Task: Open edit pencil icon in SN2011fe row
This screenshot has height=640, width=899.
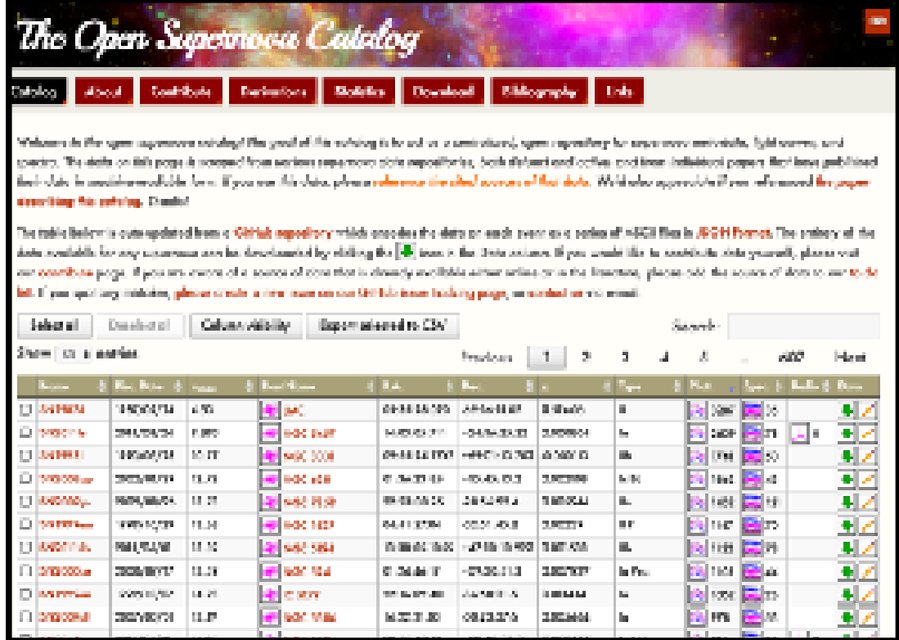Action: tap(867, 434)
